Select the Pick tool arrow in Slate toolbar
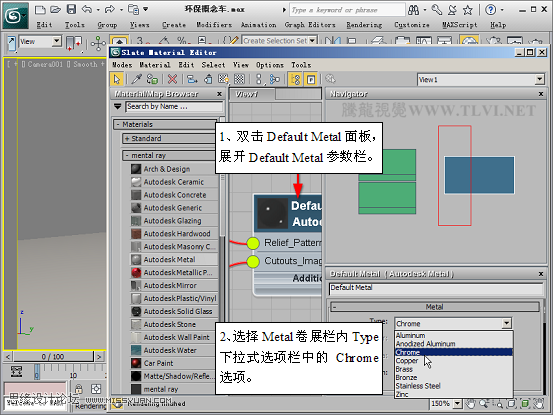Viewport: 553px width, 415px height. (x=117, y=79)
